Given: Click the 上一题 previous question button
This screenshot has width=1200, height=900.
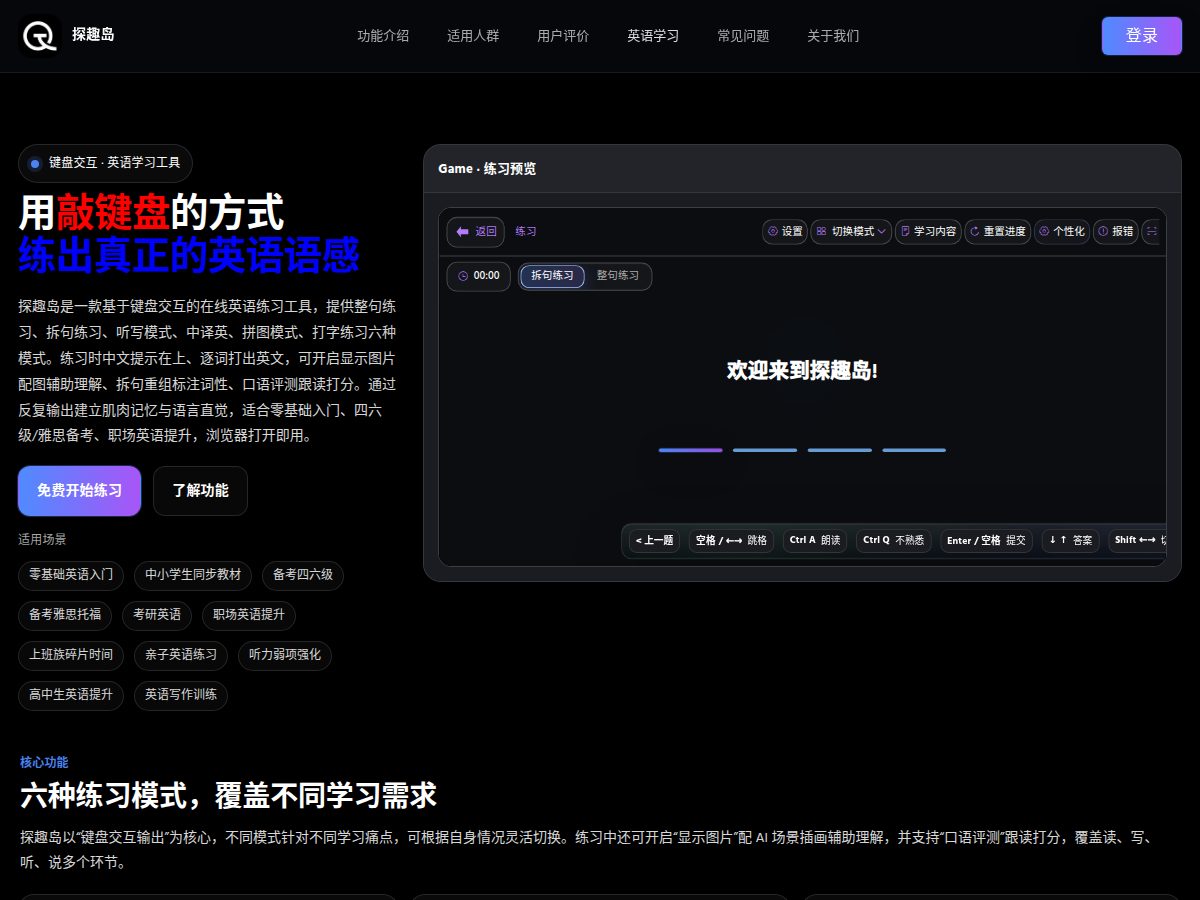Looking at the screenshot, I should click(x=654, y=540).
